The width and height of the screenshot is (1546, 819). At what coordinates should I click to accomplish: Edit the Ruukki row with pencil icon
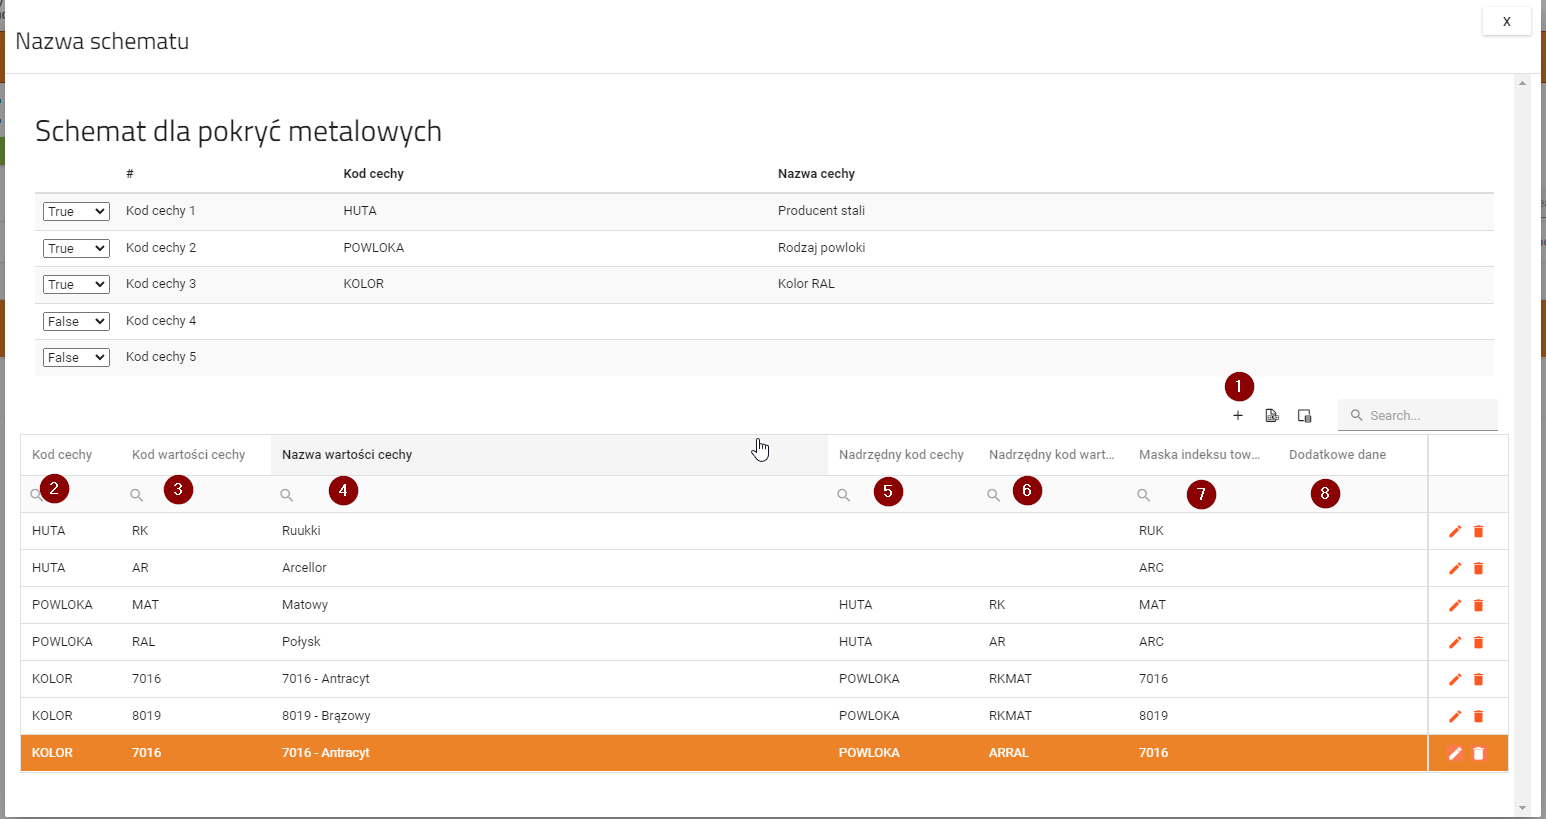click(1455, 531)
